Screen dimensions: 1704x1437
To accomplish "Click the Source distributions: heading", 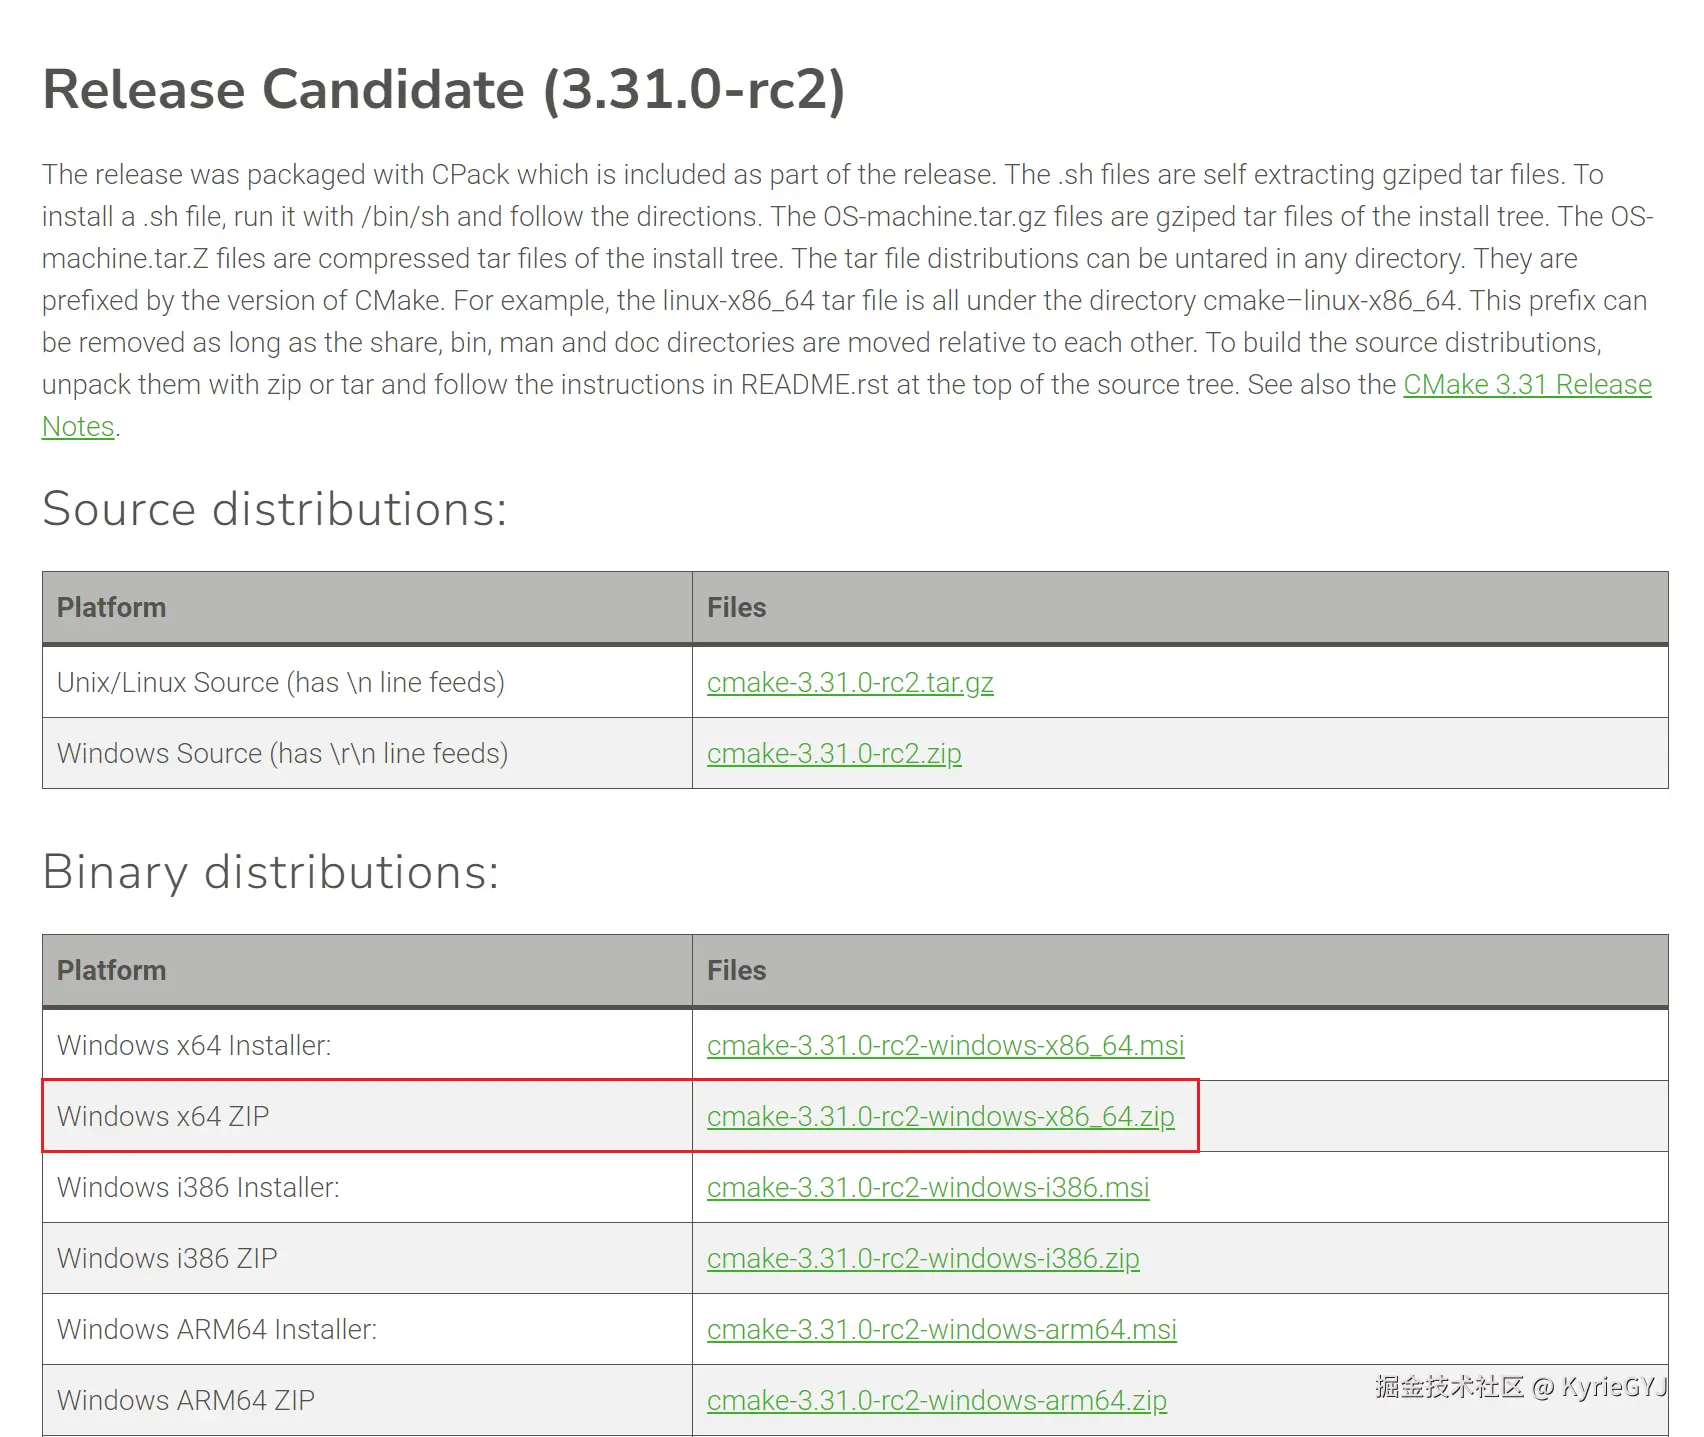I will (275, 509).
